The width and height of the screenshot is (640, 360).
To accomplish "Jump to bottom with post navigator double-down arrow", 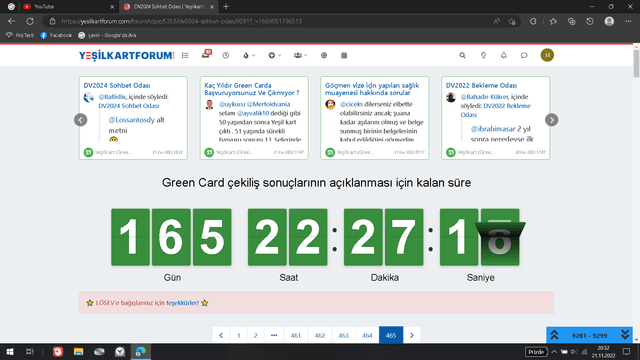I will pos(625,335).
